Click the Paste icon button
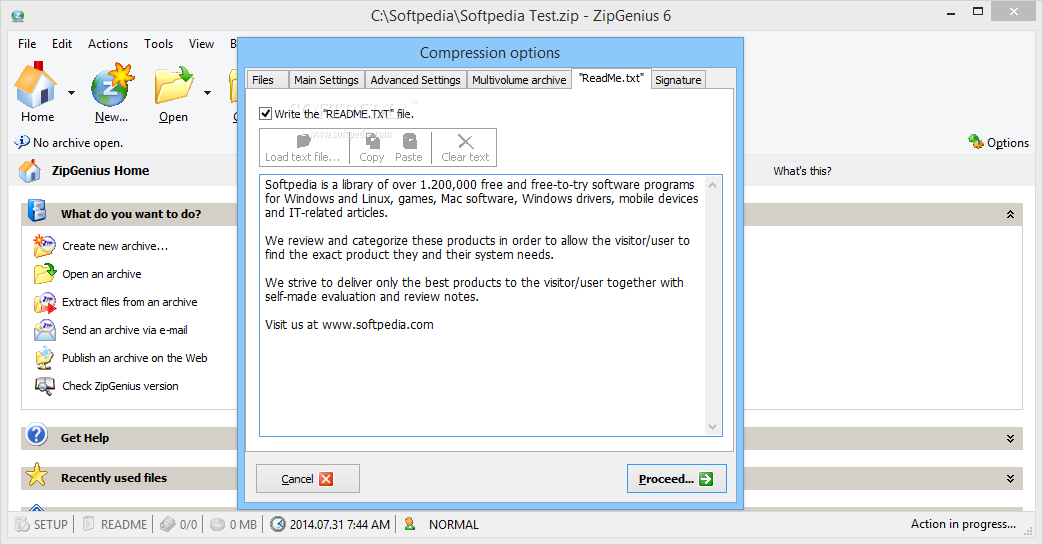This screenshot has height=545, width=1043. (x=409, y=141)
